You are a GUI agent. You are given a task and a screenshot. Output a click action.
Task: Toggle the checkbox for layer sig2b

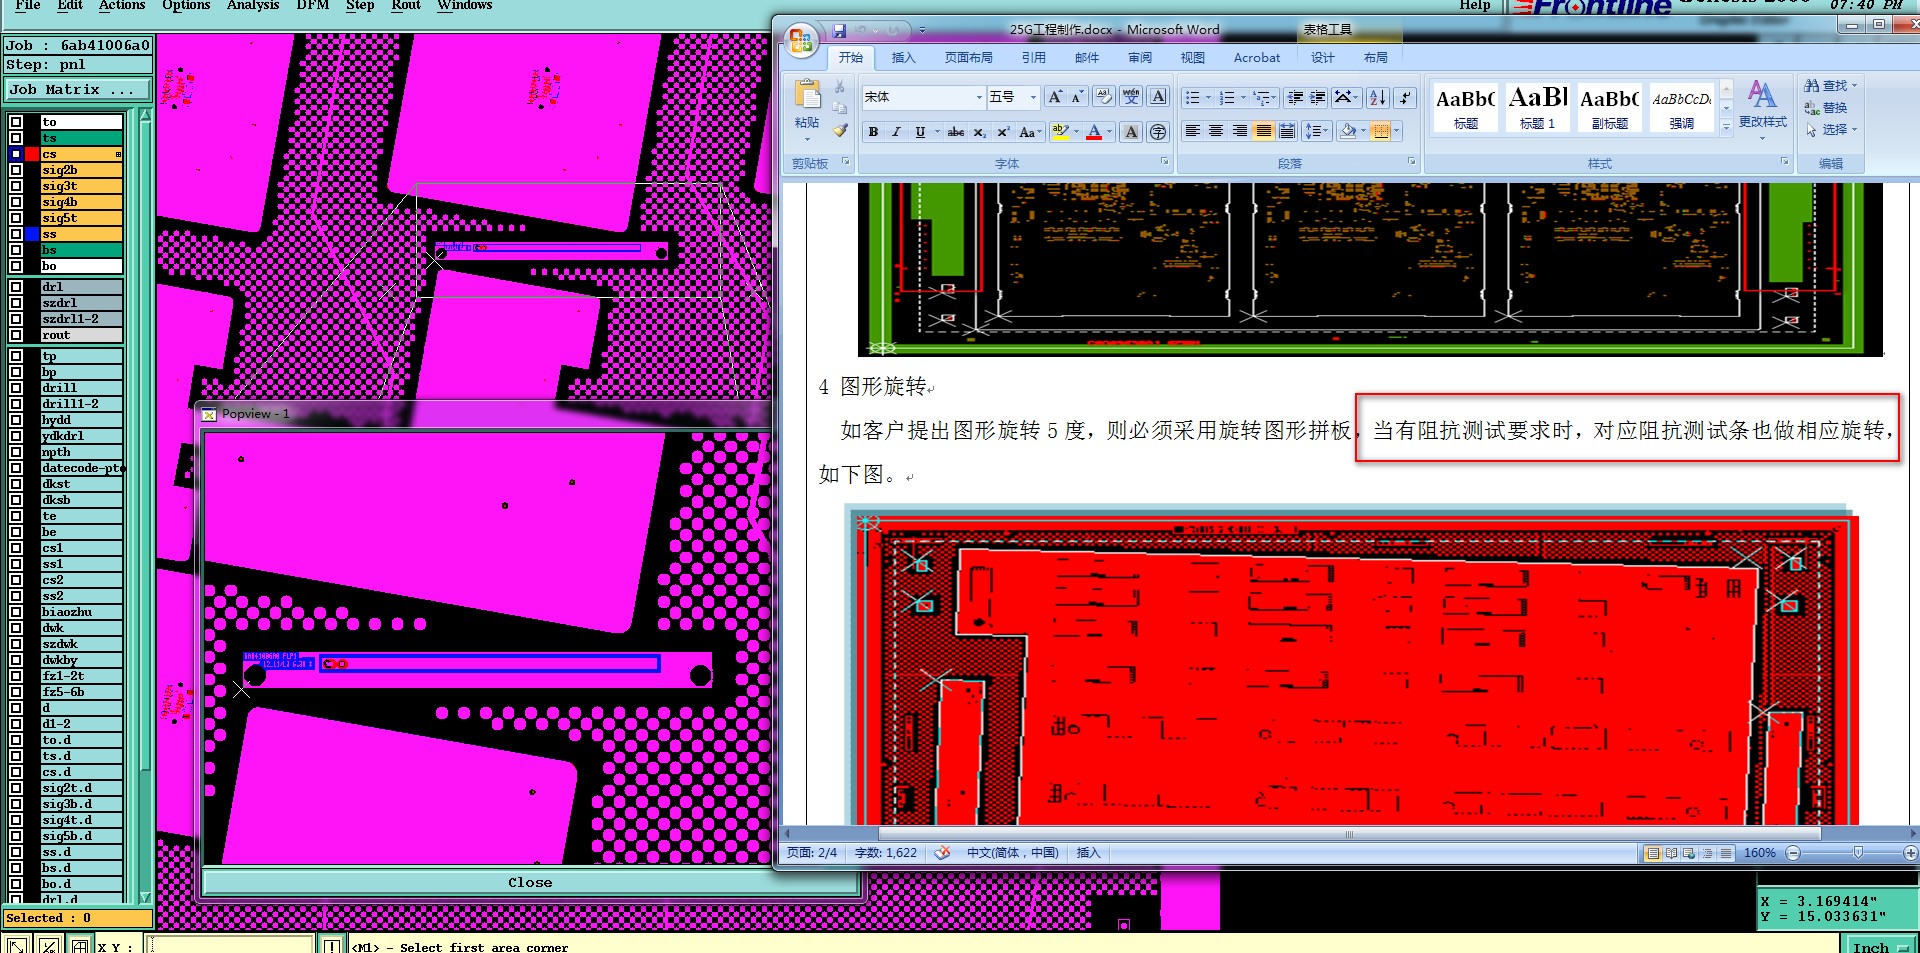click(16, 170)
